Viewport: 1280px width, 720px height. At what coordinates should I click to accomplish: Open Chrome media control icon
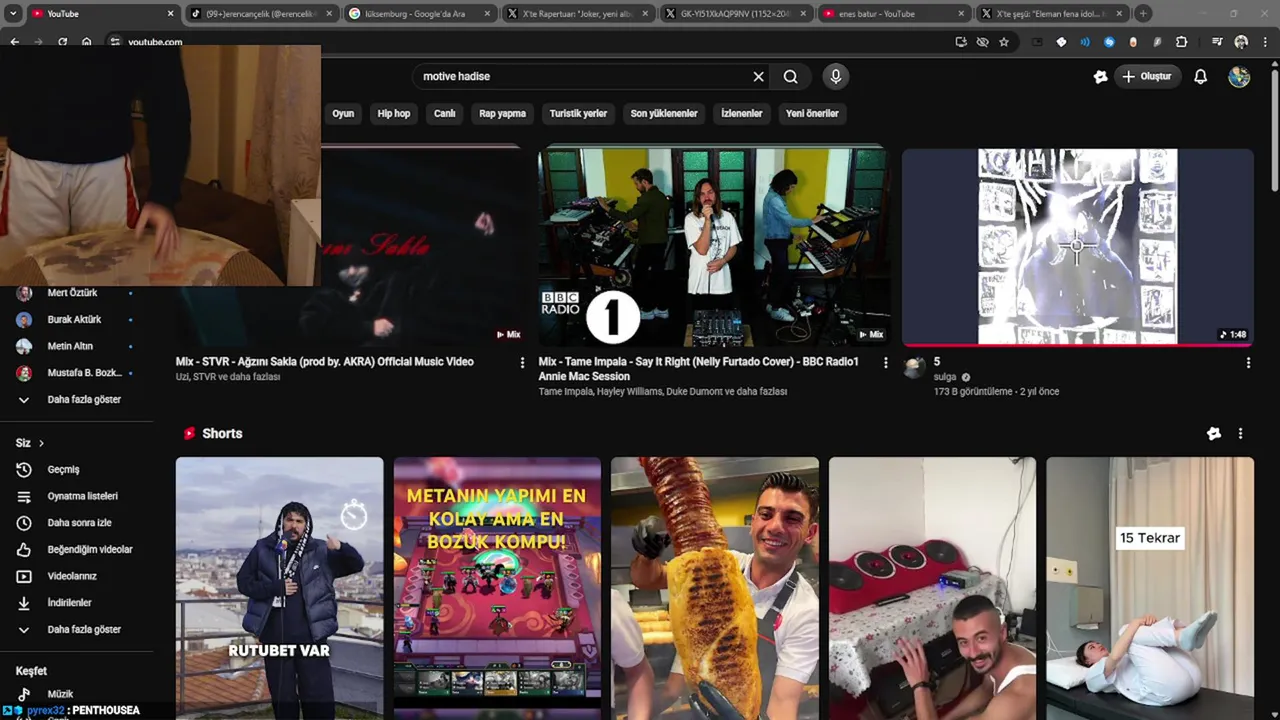coord(1217,42)
